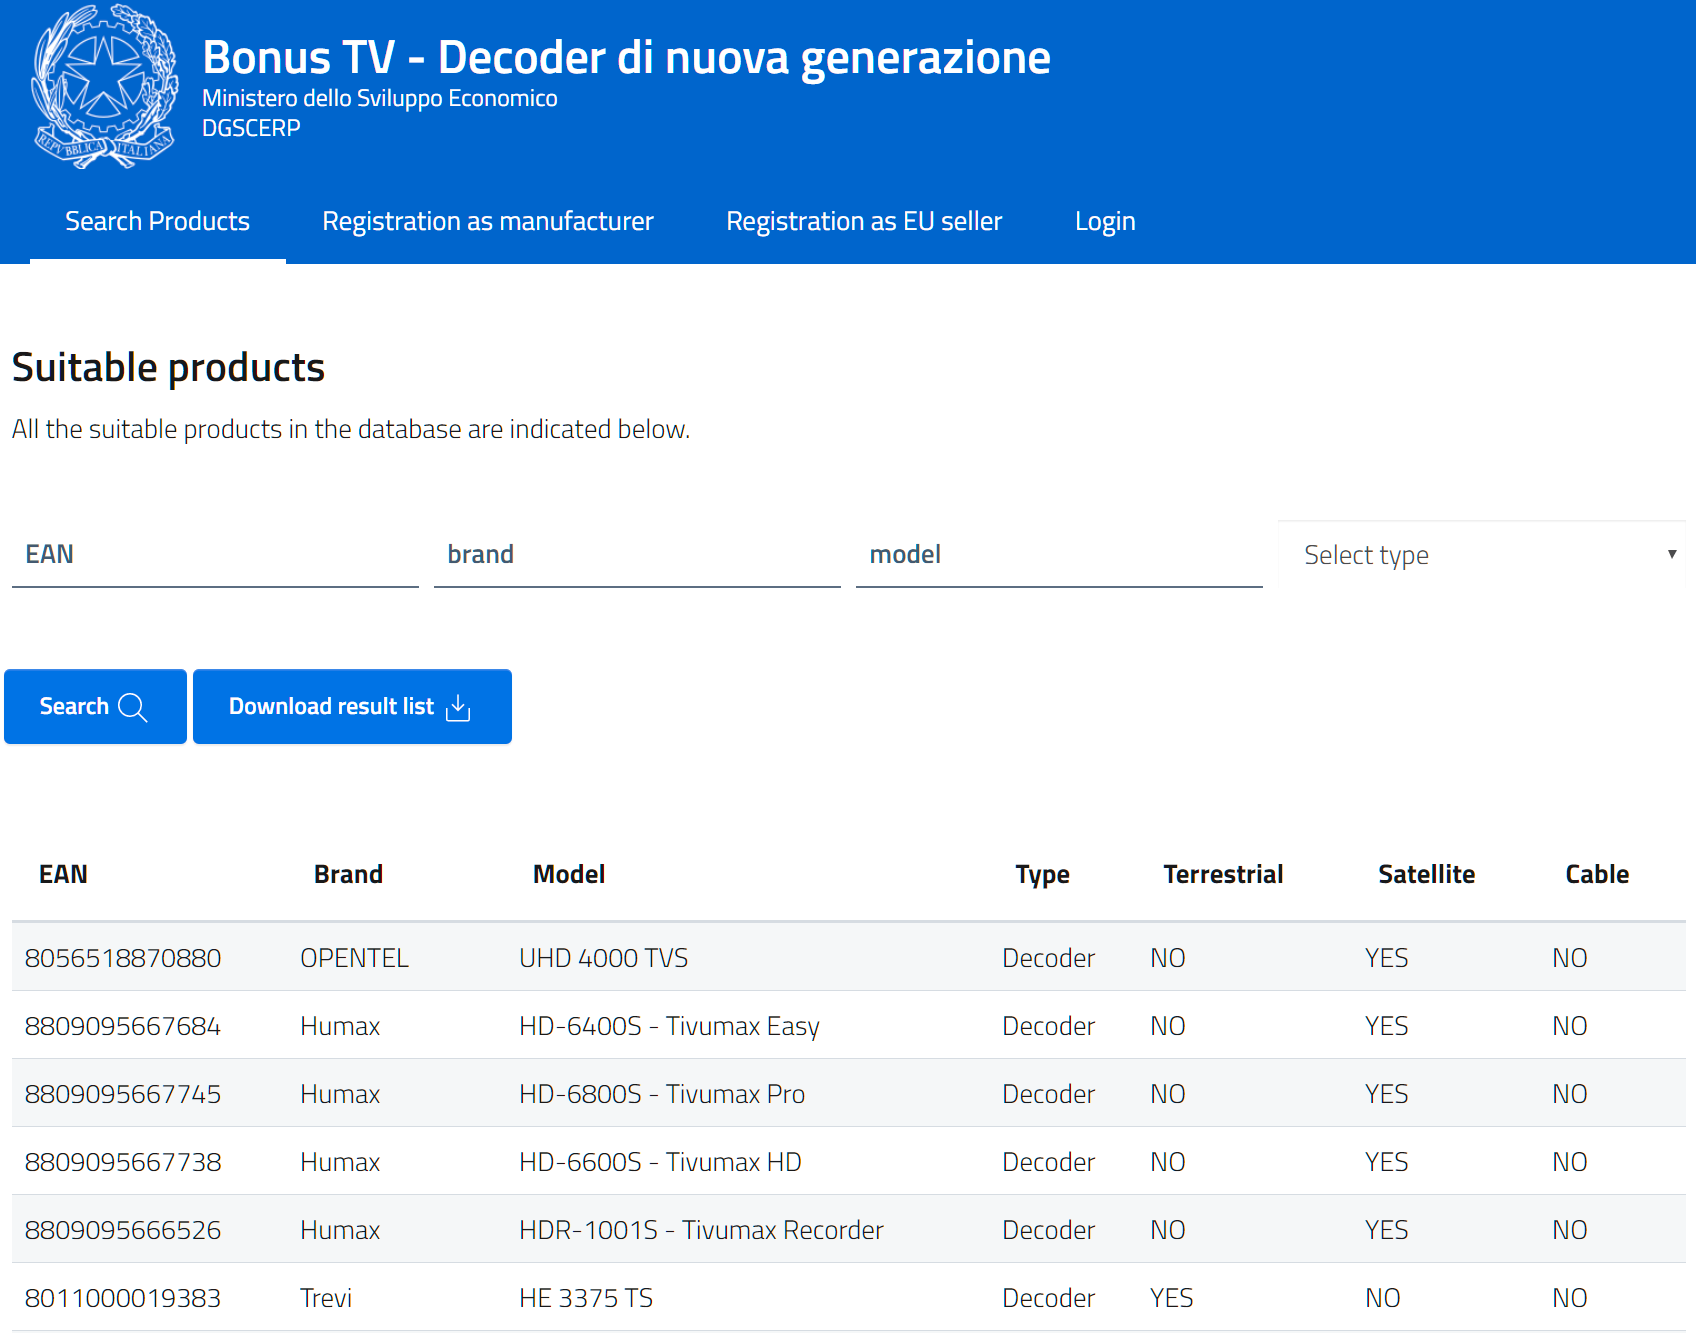Open the Search Products tab
Screen dimensions: 1696x1333
(x=157, y=221)
